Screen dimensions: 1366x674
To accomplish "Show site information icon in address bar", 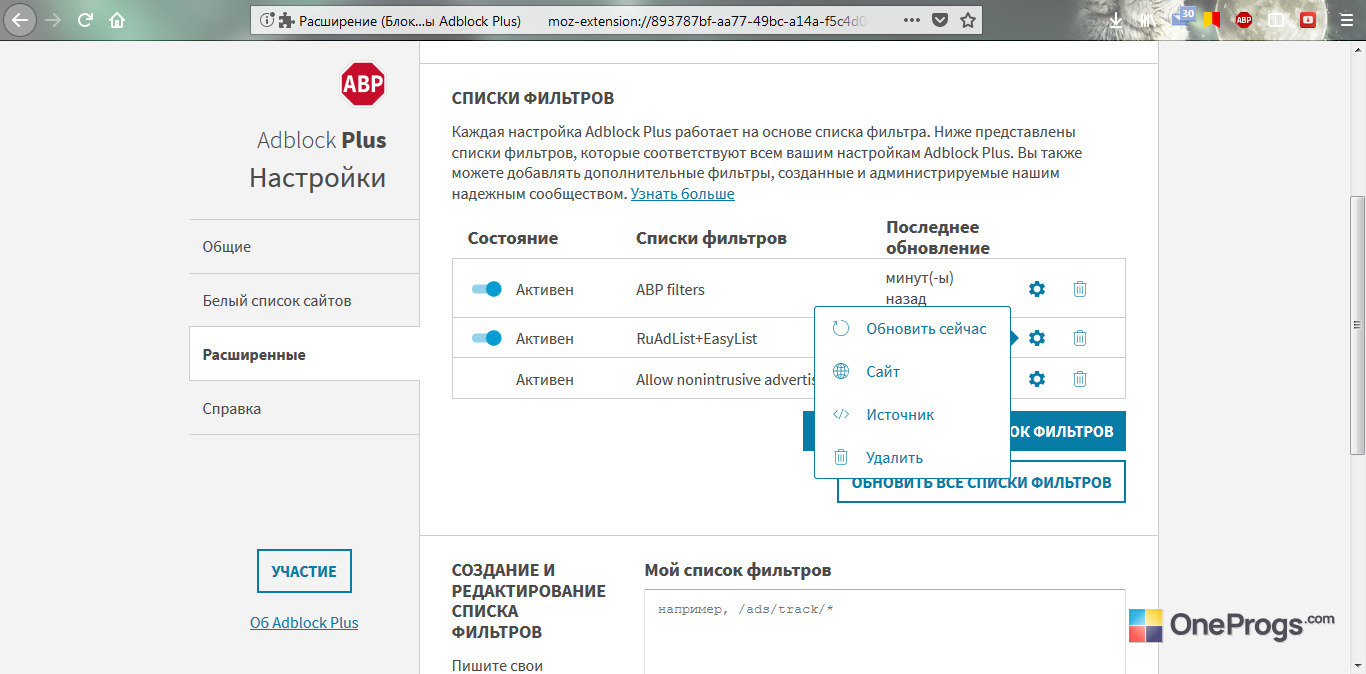I will [266, 20].
